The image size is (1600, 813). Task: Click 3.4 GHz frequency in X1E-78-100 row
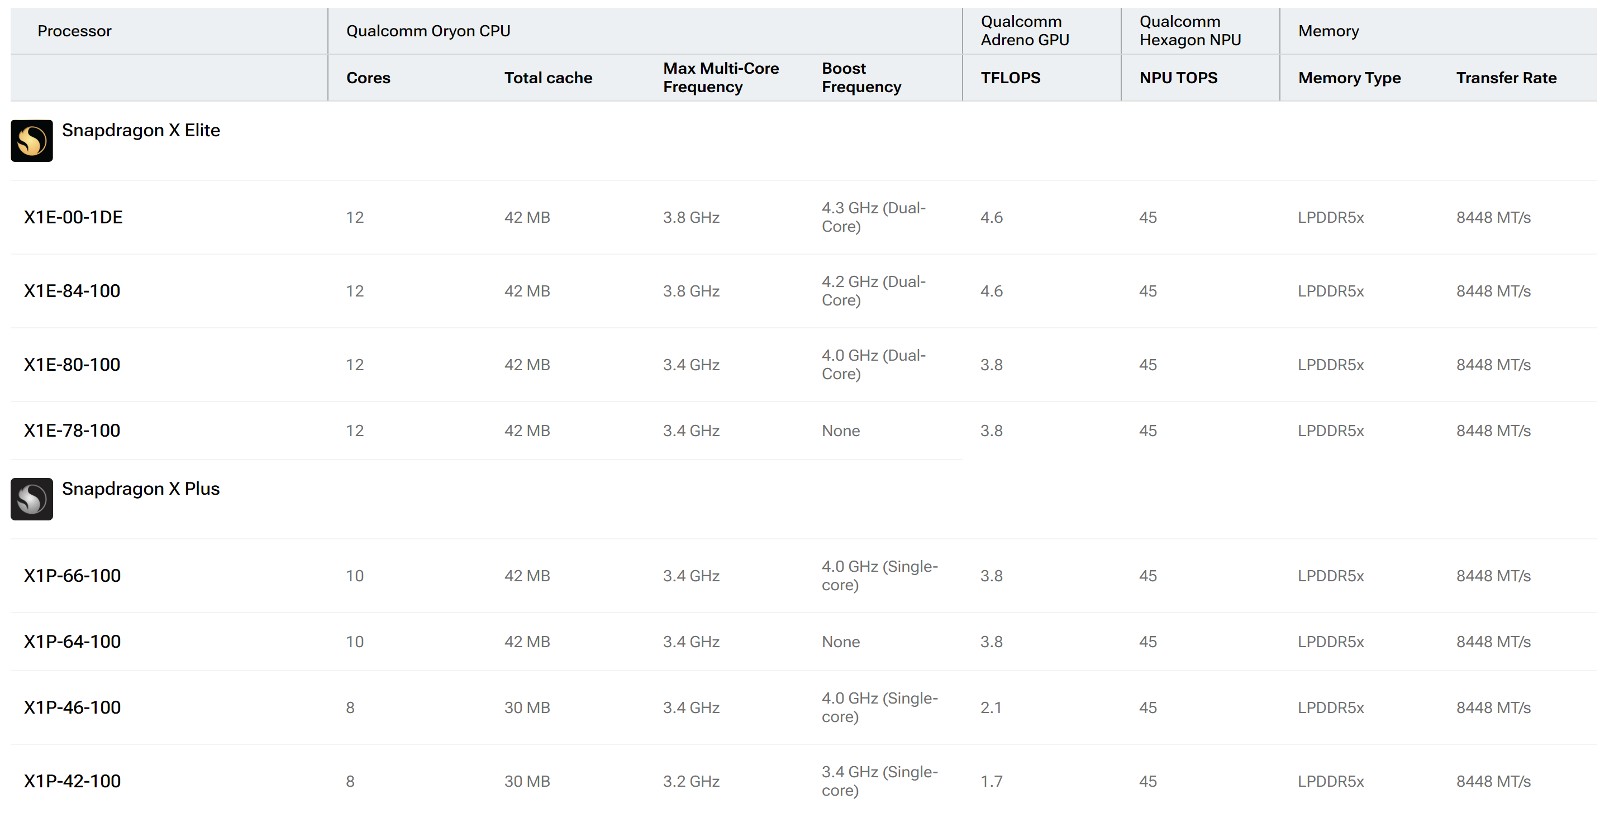click(691, 431)
